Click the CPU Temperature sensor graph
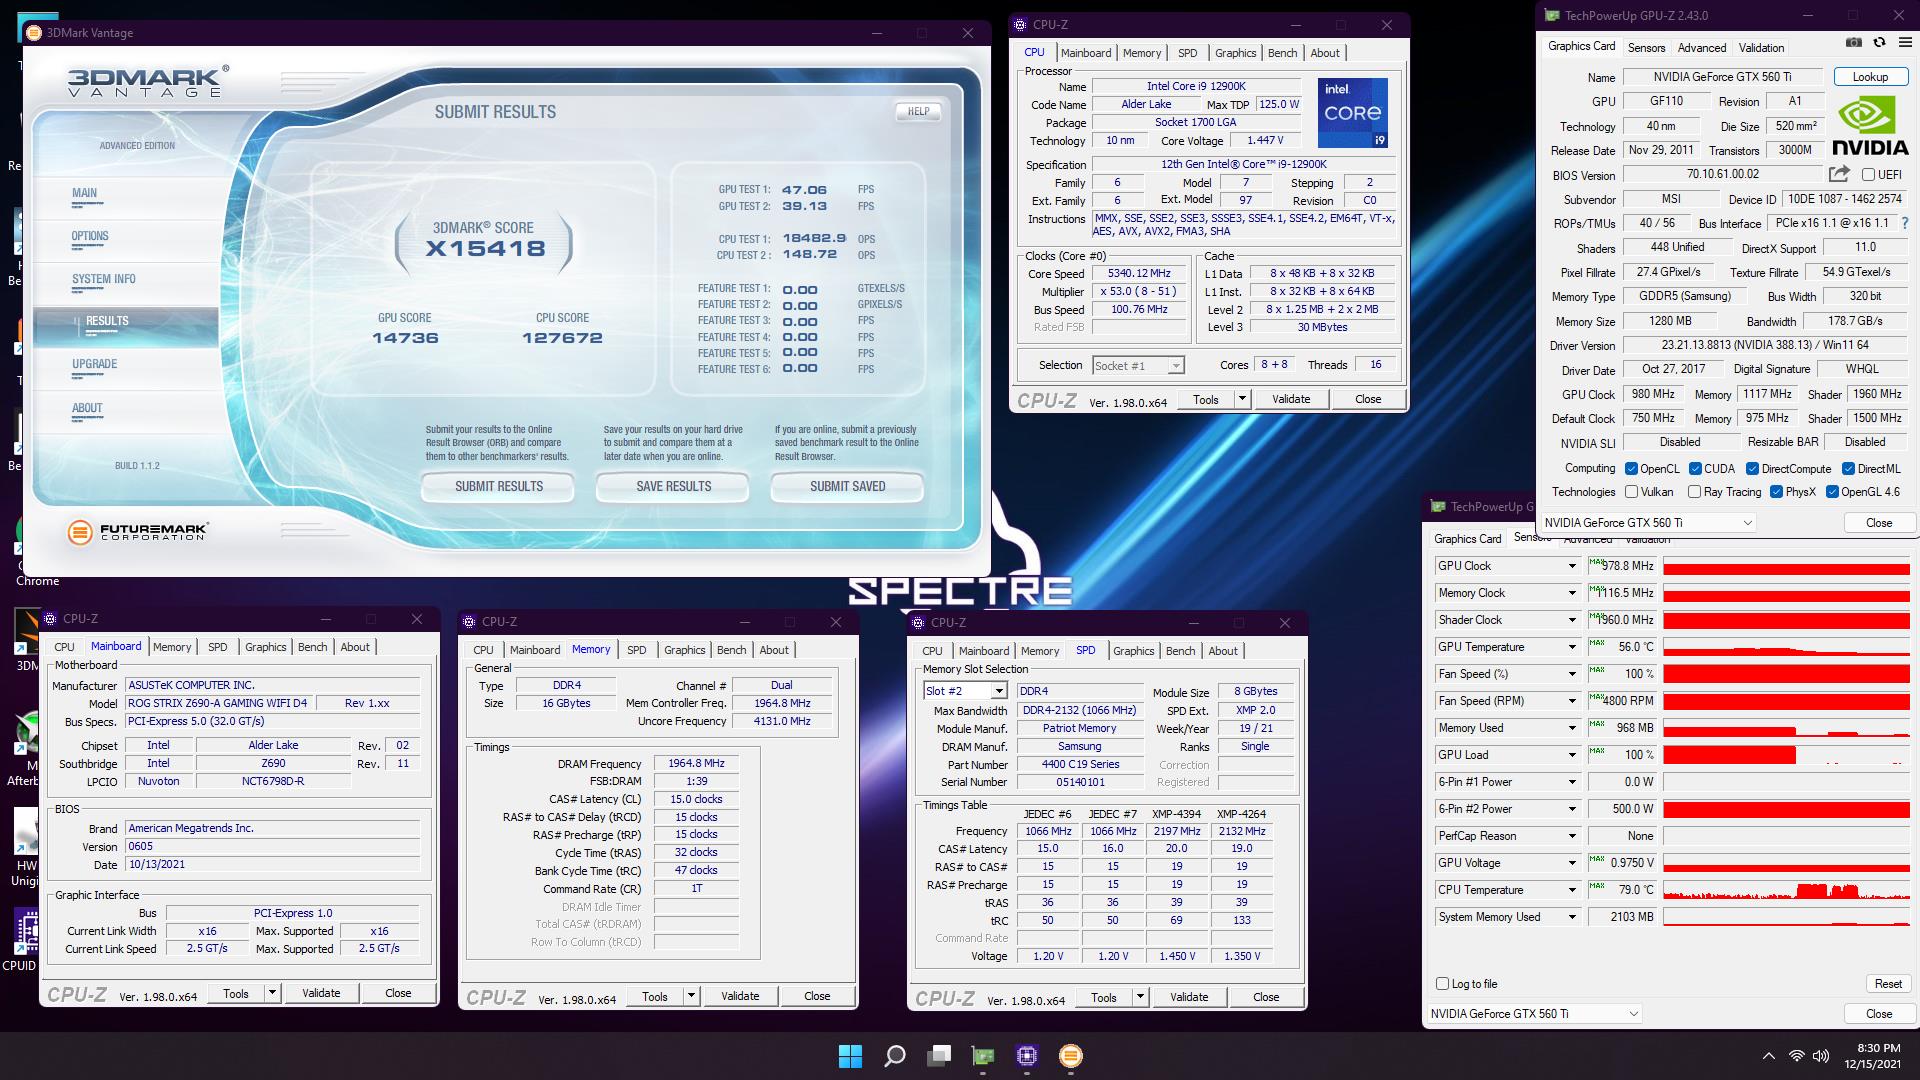The width and height of the screenshot is (1920, 1080). 1786,890
